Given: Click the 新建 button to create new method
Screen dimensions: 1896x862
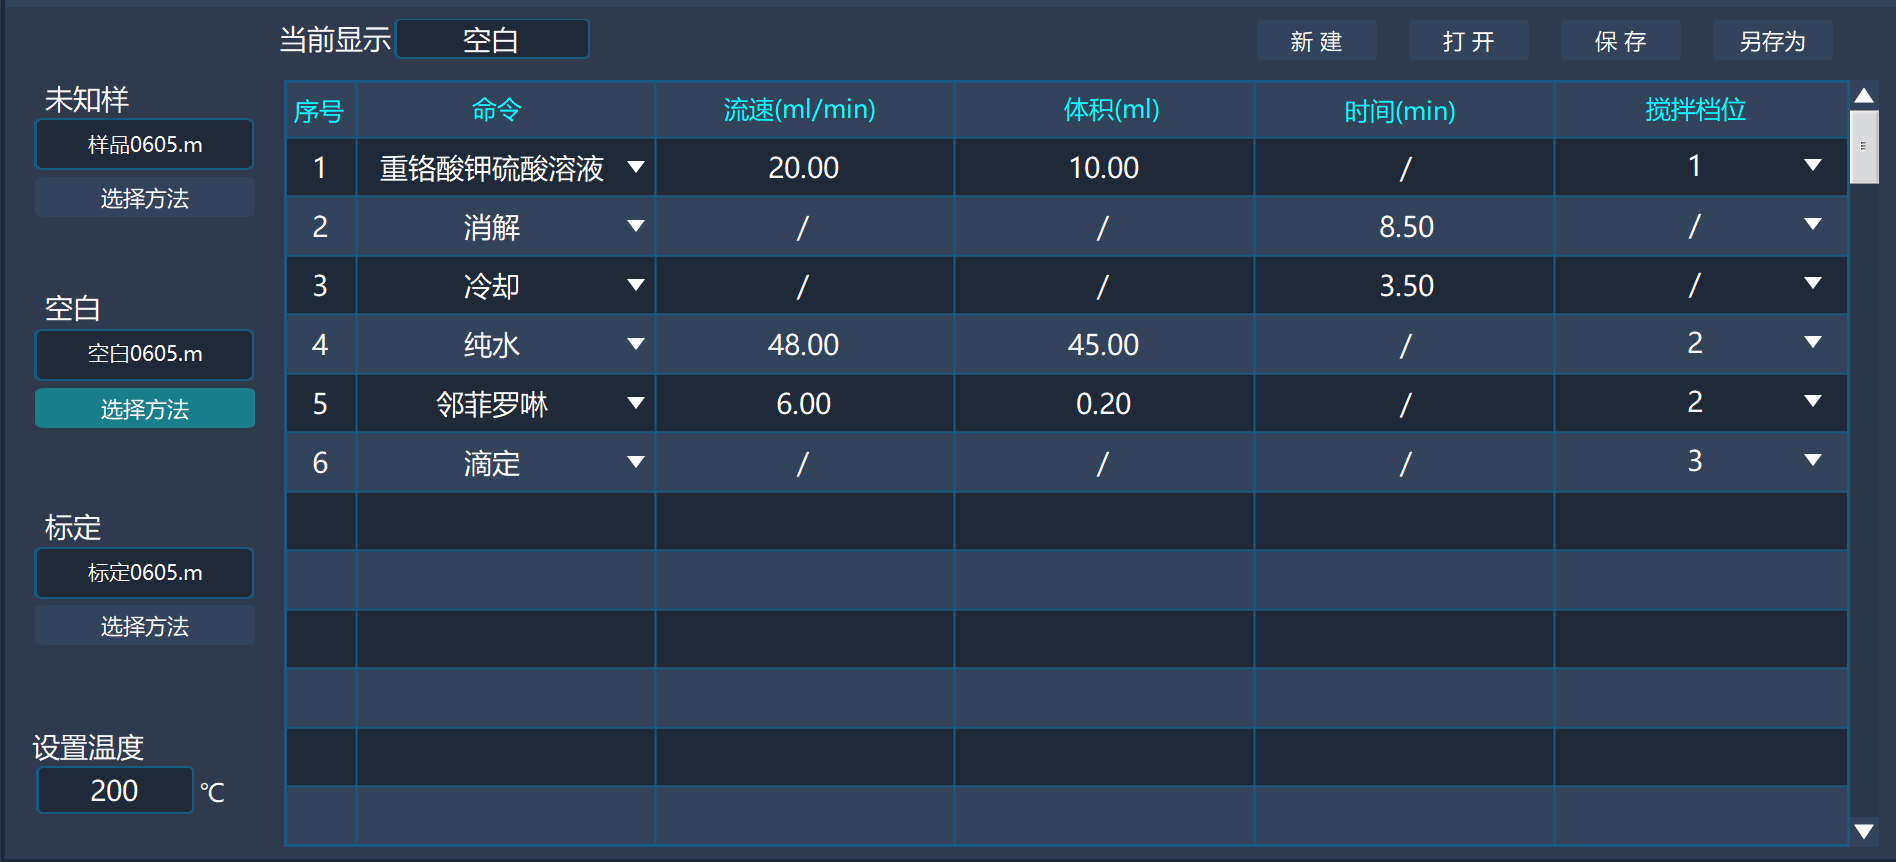Looking at the screenshot, I should (1316, 40).
